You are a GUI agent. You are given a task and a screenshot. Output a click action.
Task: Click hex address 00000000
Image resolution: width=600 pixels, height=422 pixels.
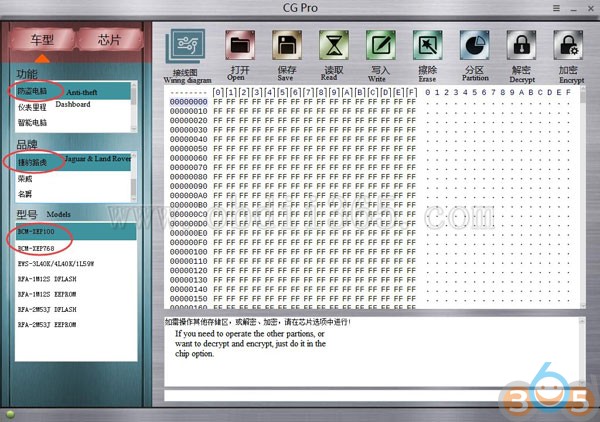tap(189, 102)
